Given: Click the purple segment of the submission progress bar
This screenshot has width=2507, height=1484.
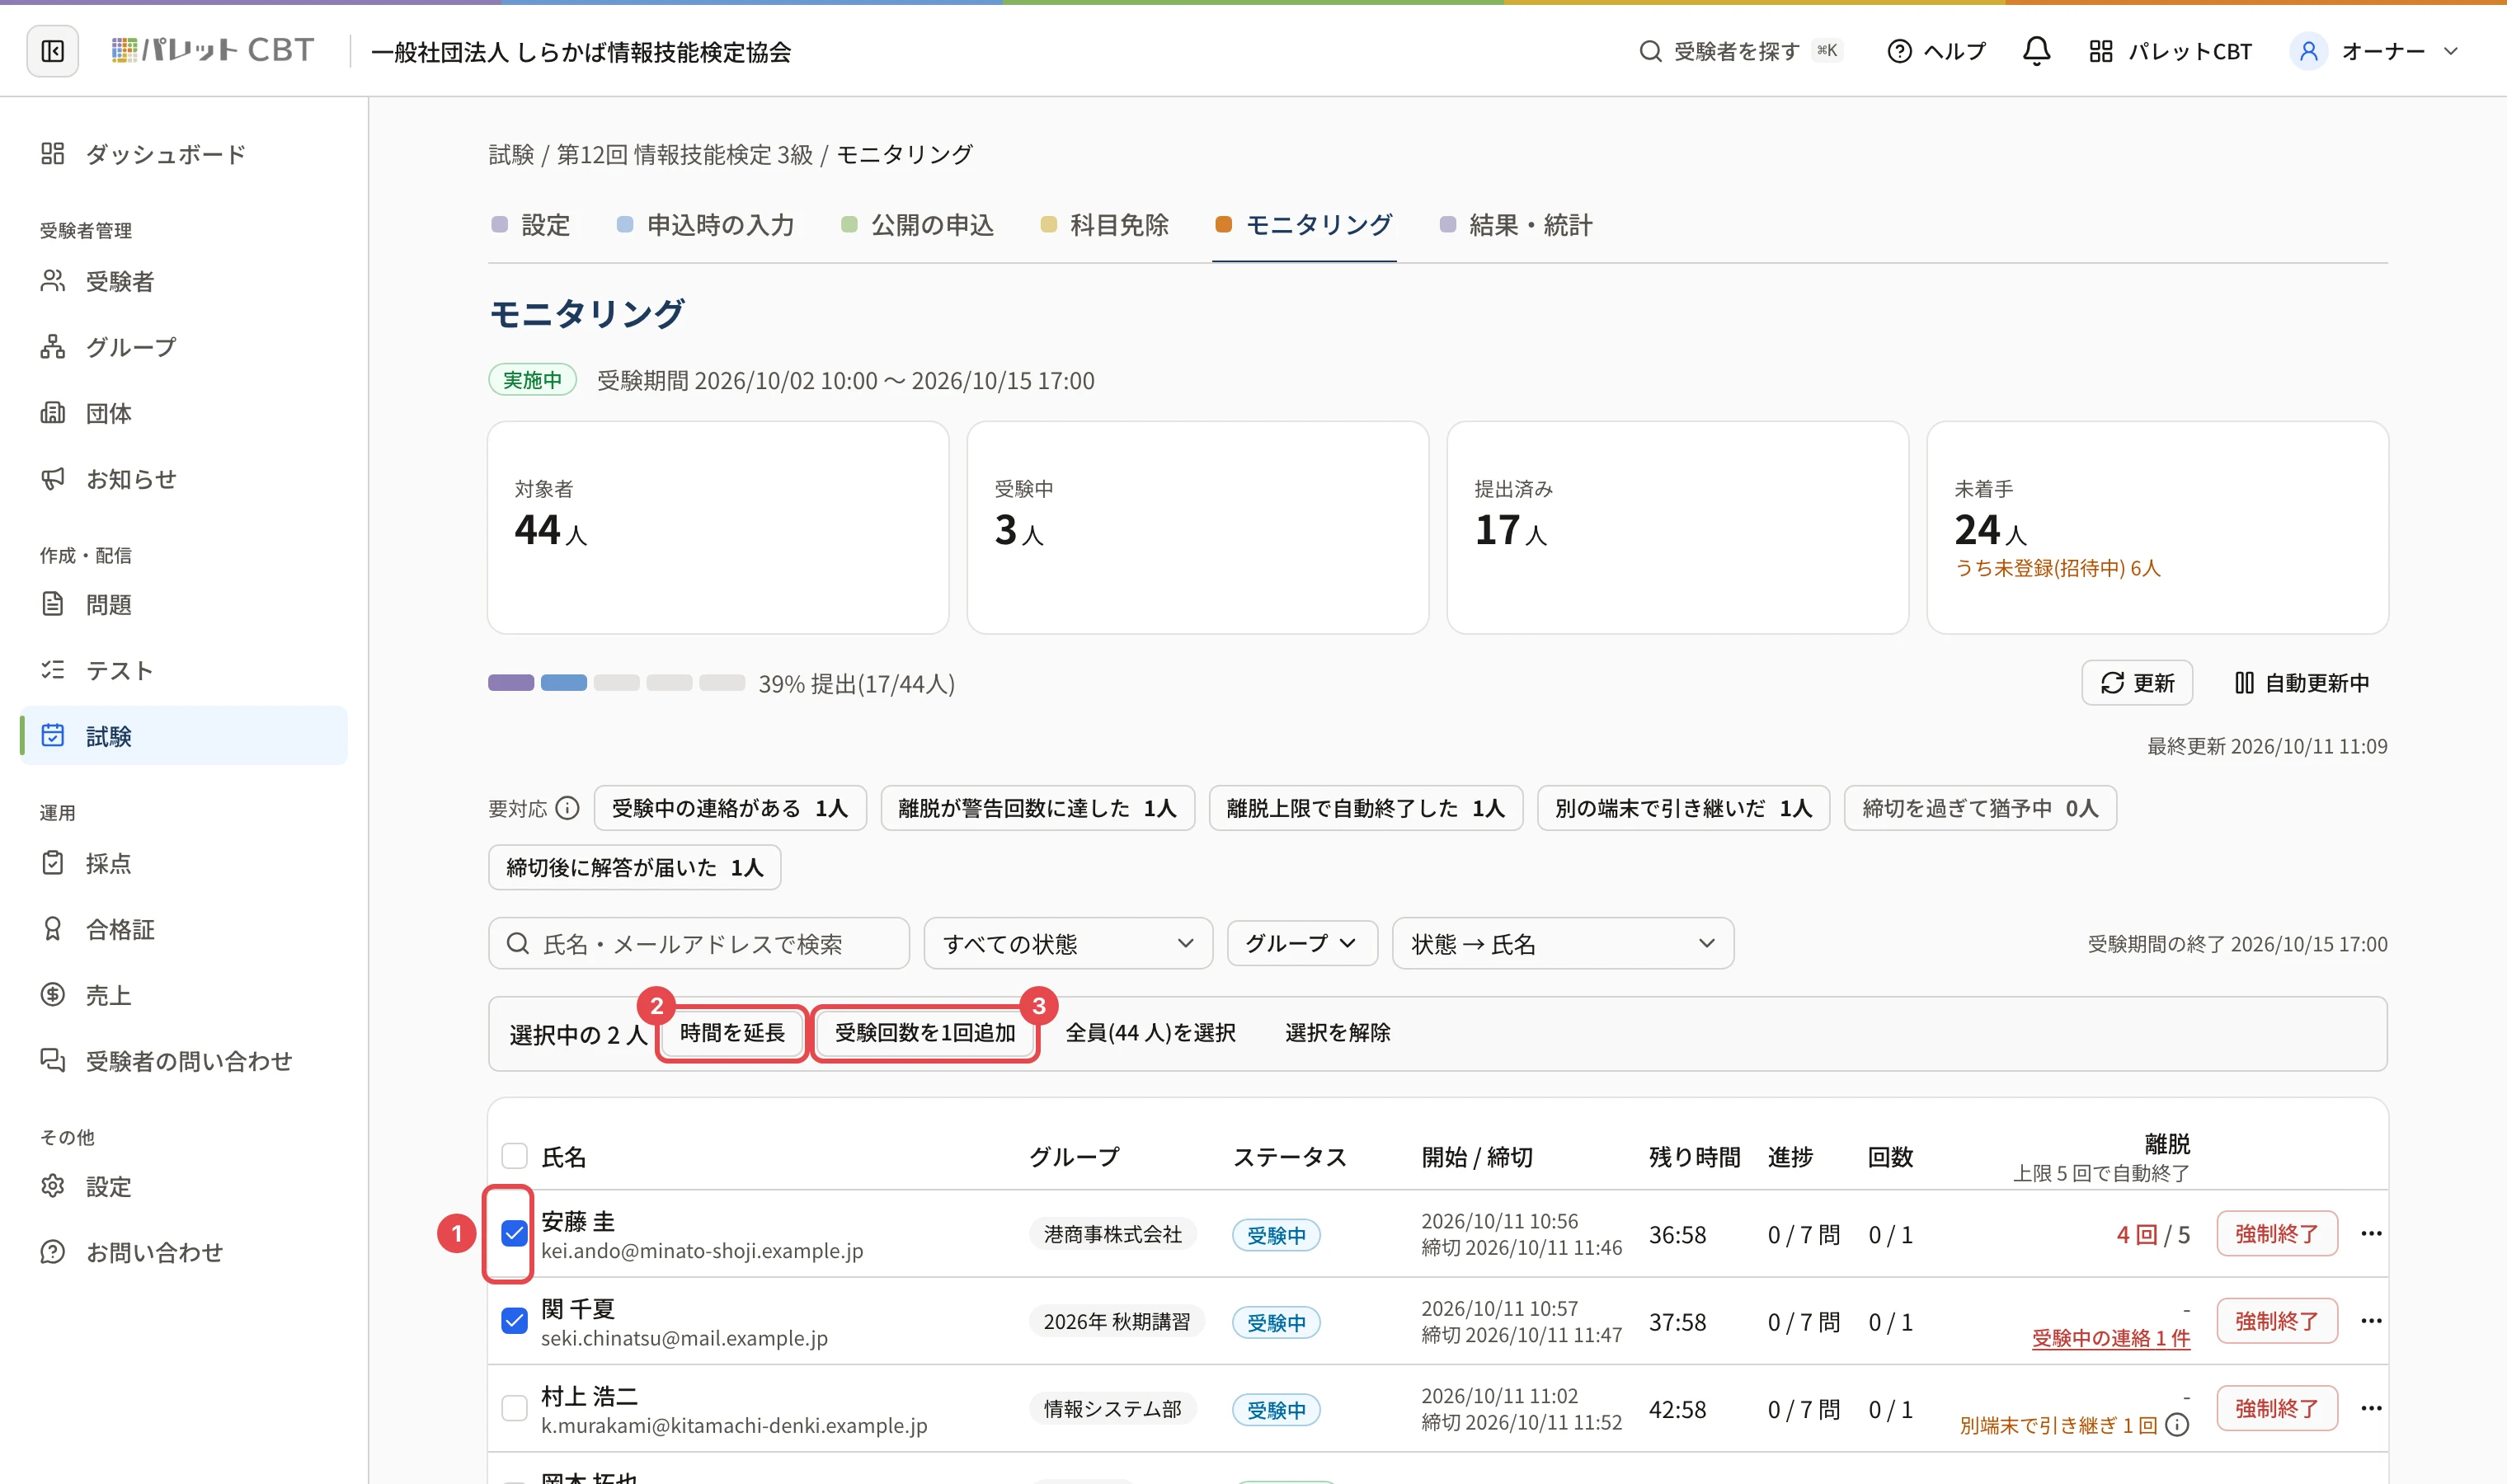Looking at the screenshot, I should (511, 683).
